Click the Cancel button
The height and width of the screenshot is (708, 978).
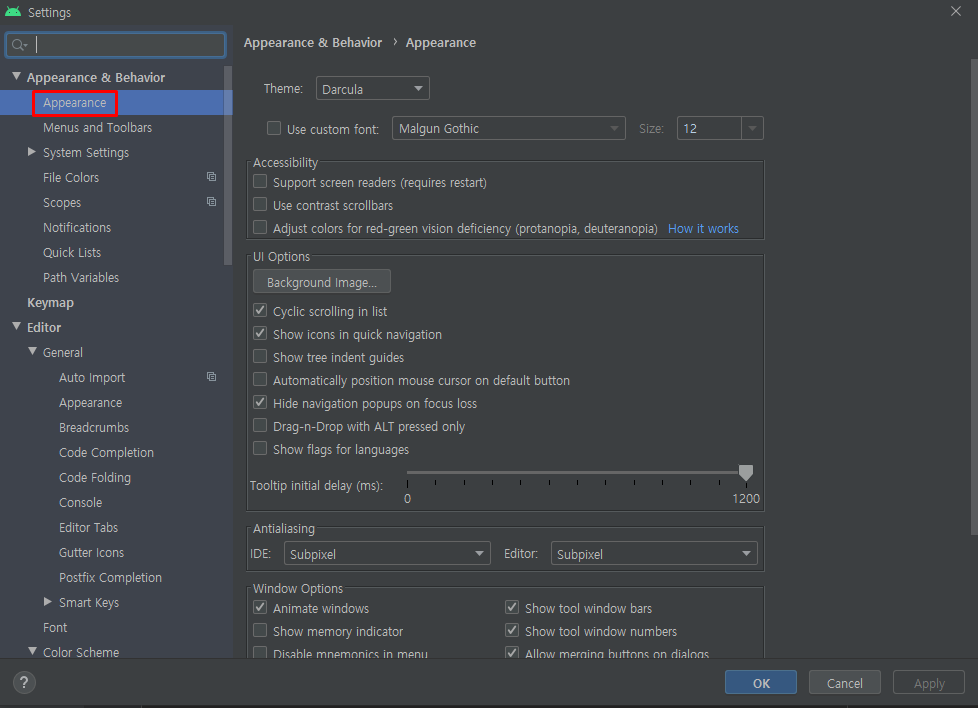845,682
